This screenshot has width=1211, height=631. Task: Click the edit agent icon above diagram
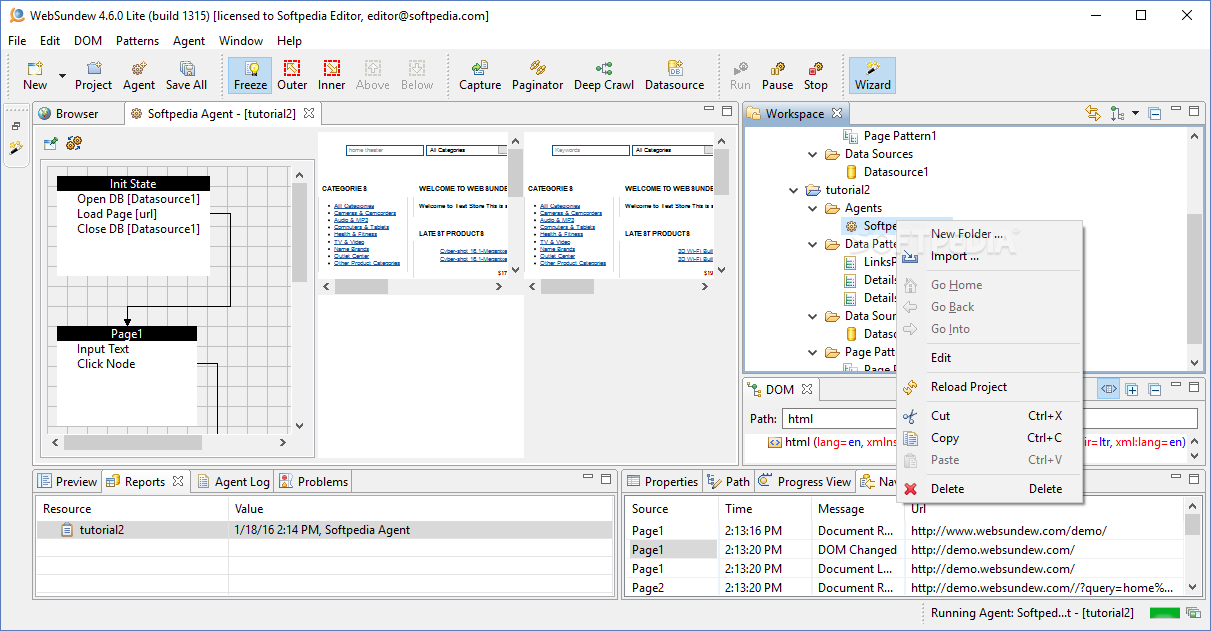pos(51,144)
